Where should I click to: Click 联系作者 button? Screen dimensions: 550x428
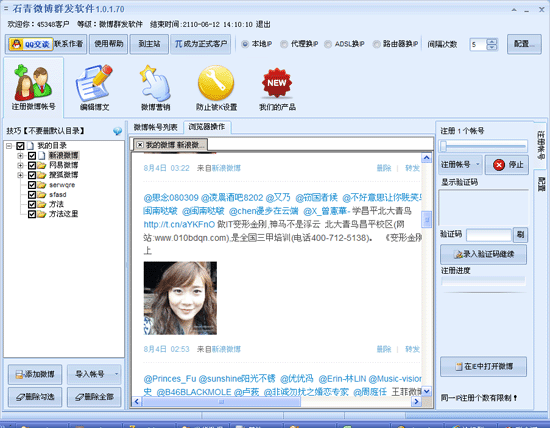click(69, 44)
